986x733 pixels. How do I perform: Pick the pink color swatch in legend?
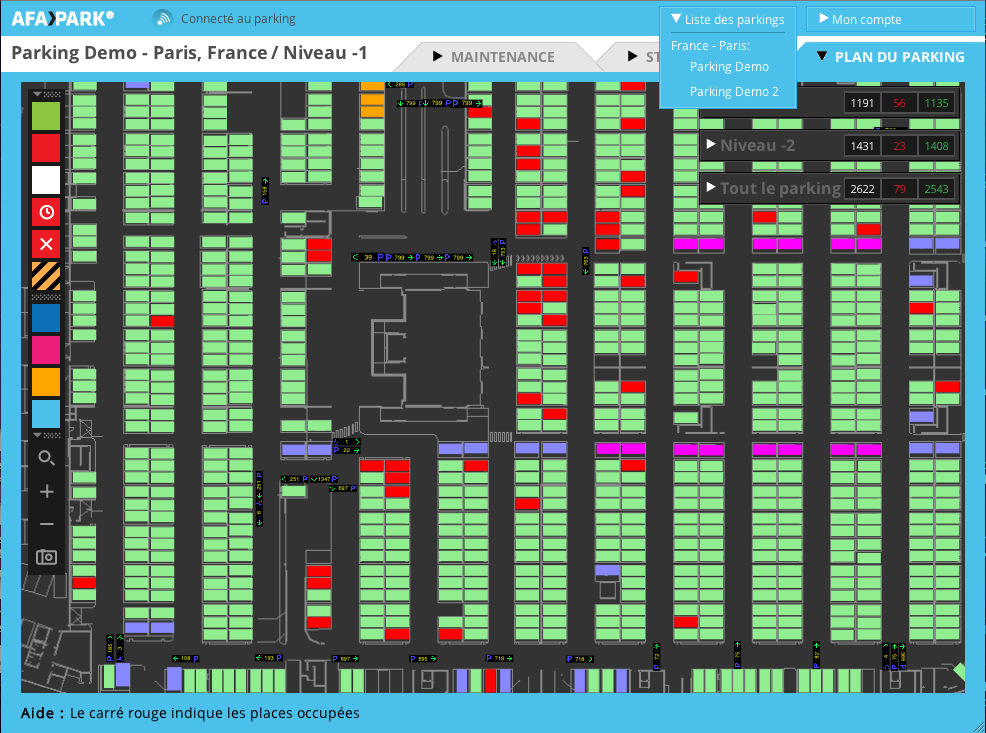[46, 349]
